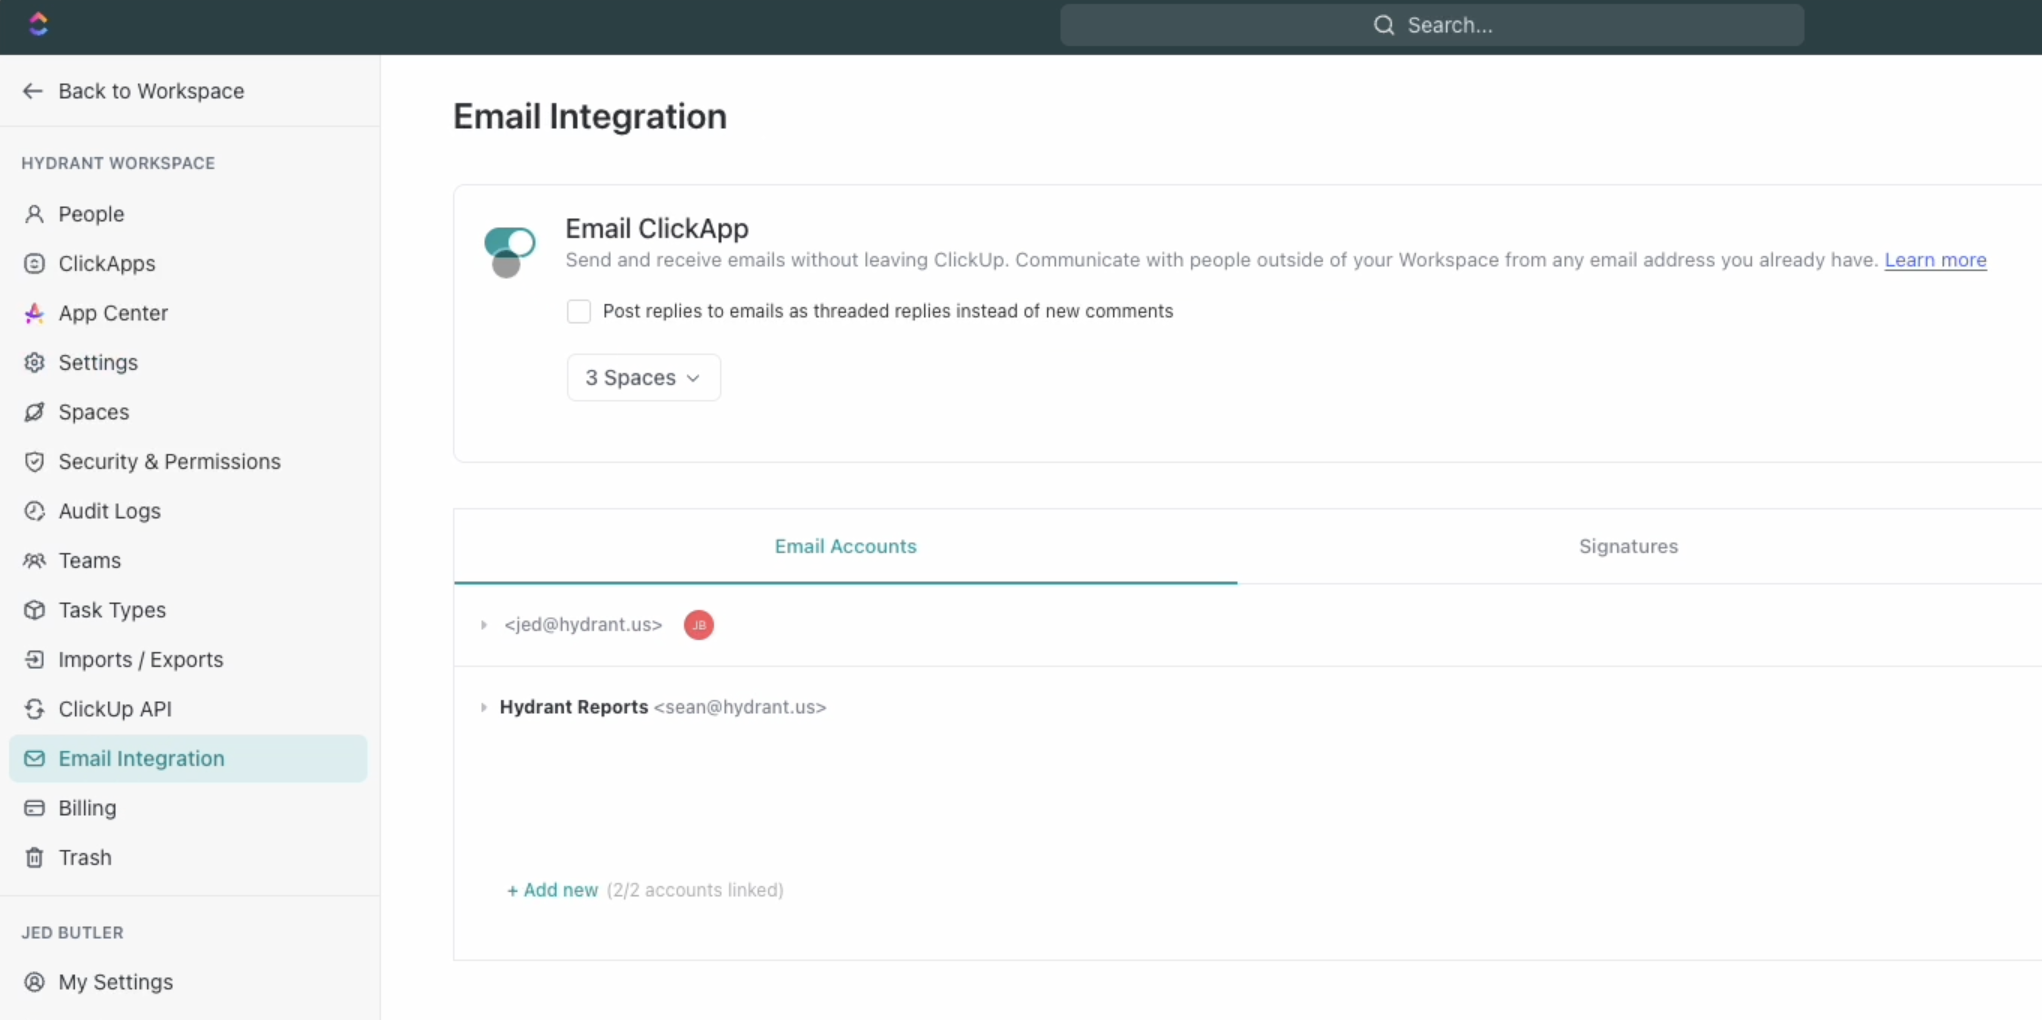Click the My Settings profile icon
Image resolution: width=2042 pixels, height=1020 pixels.
pos(34,982)
